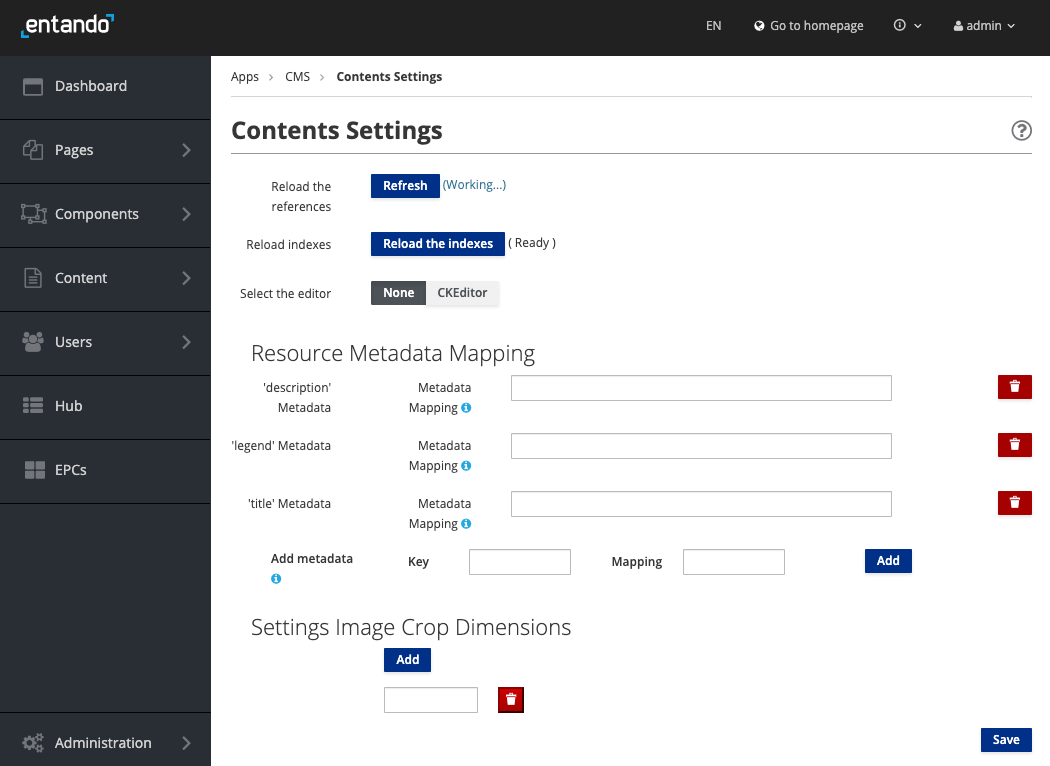Go to homepage link in header
Viewport: 1050px width, 766px height.
coord(809,26)
